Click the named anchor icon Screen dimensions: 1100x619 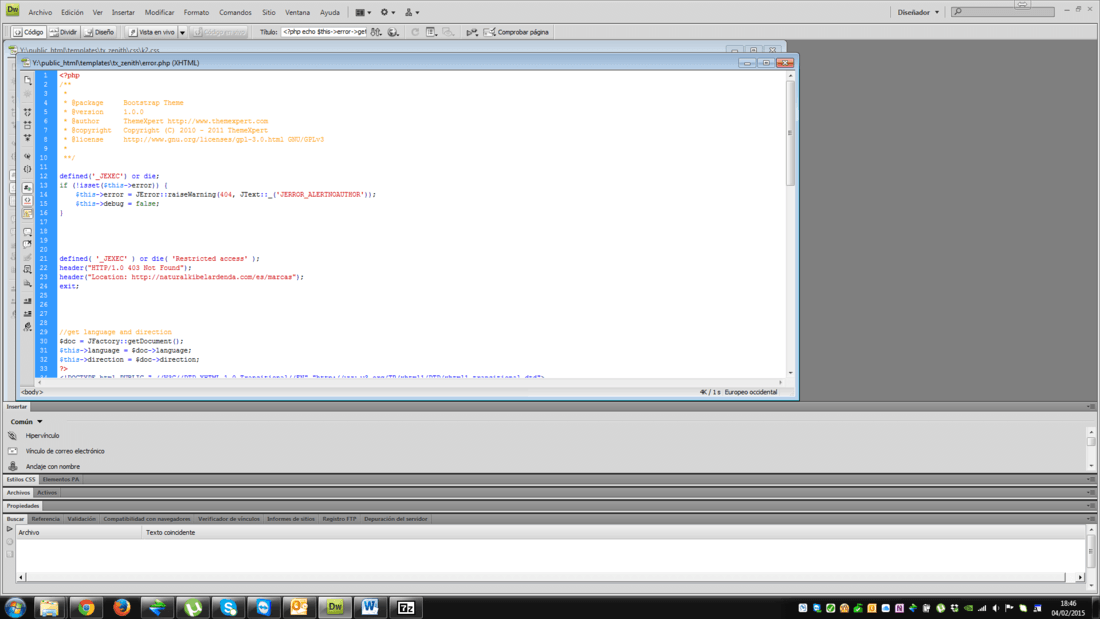pyautogui.click(x=13, y=466)
